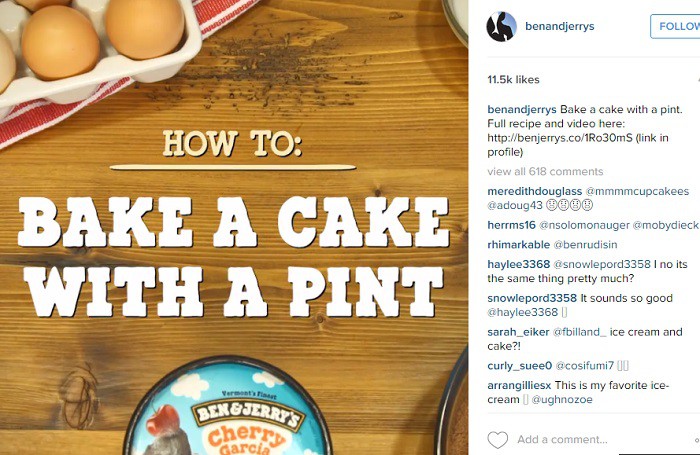The width and height of the screenshot is (700, 455).
Task: Open curly_suee0 commenter profile
Action: pyautogui.click(x=519, y=366)
